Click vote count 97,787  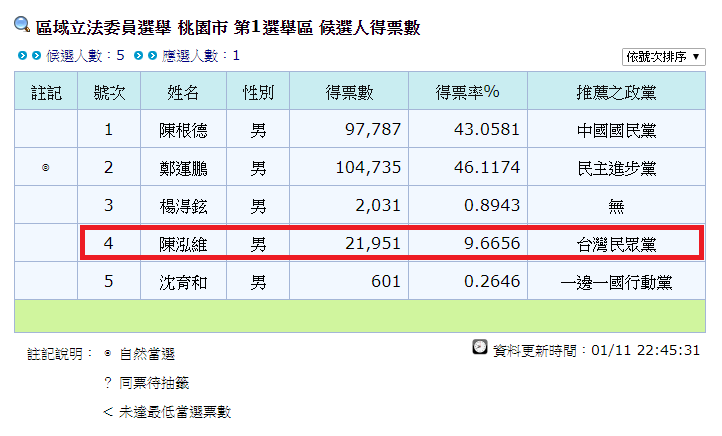pos(373,129)
